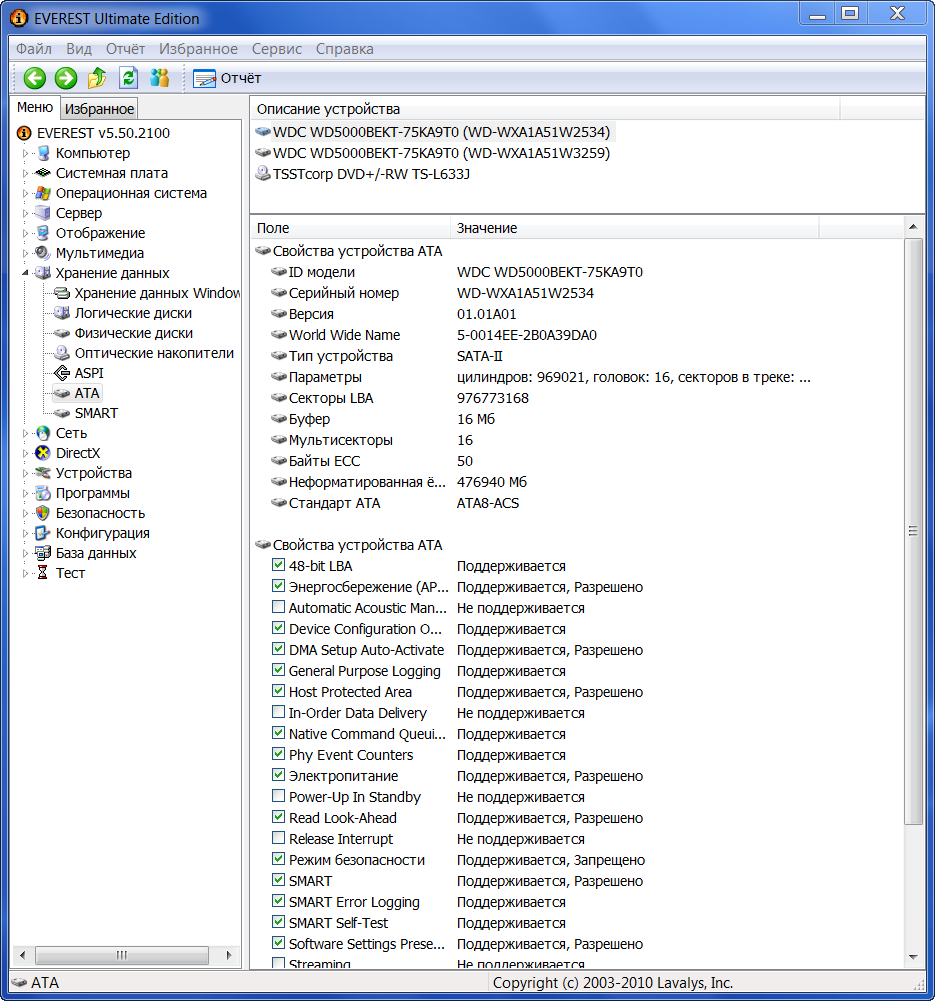Toggle the 48-bit LBA checkbox
Viewport: 935px width, 1001px height.
click(x=278, y=565)
